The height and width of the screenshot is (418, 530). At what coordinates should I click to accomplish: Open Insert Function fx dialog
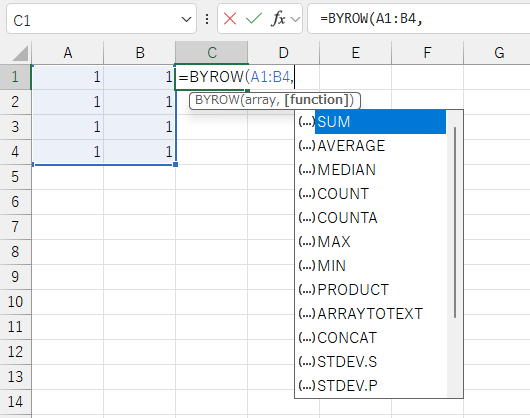(x=278, y=19)
